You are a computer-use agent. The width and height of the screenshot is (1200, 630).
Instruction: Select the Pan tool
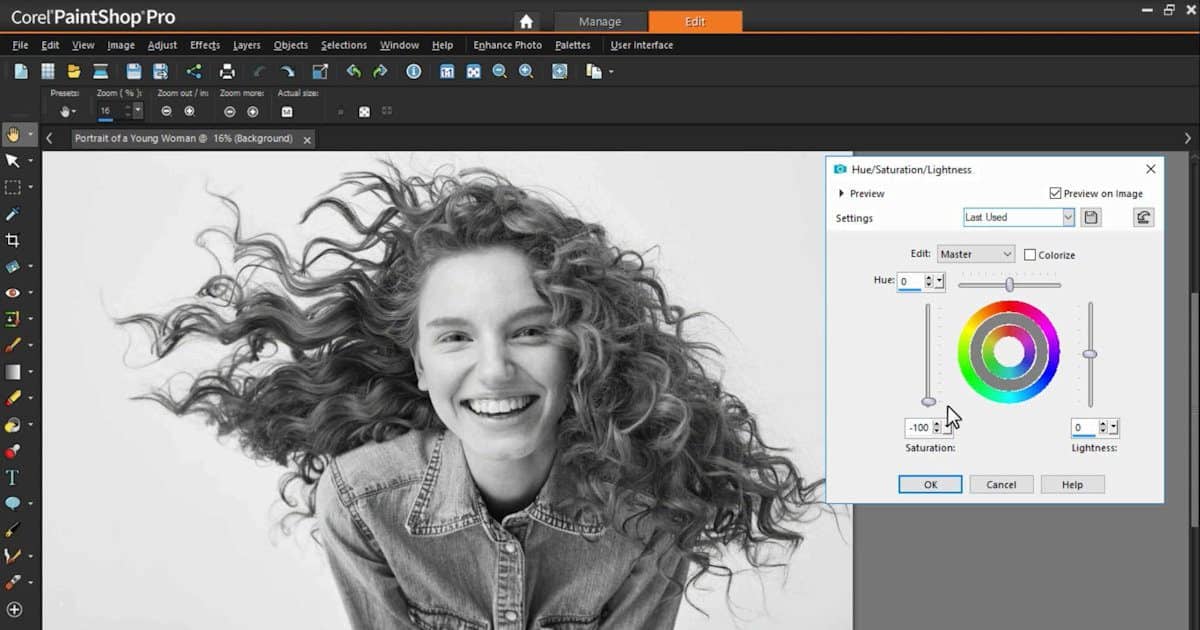14,135
